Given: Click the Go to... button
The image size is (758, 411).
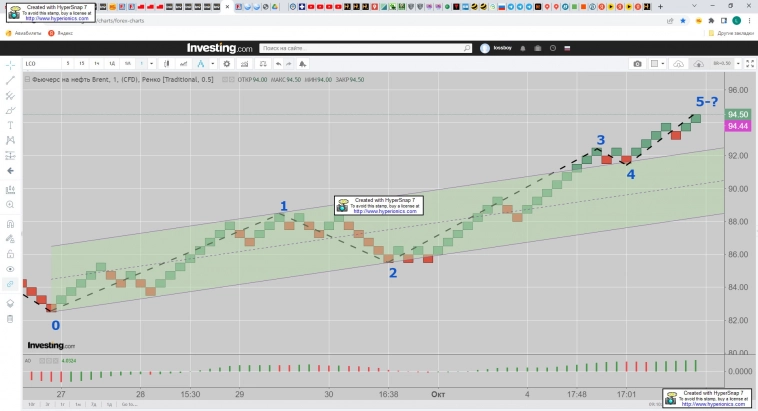Looking at the screenshot, I should [x=129, y=404].
